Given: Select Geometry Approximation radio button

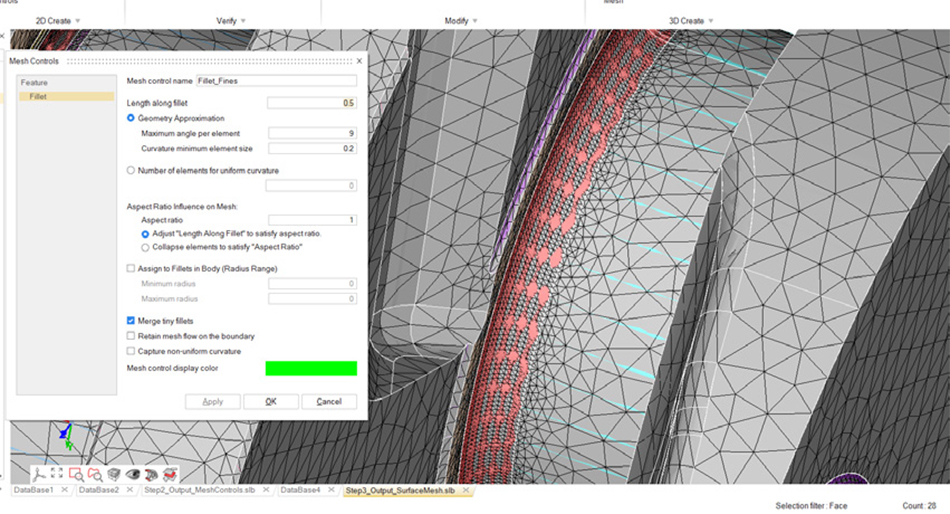Looking at the screenshot, I should [131, 118].
